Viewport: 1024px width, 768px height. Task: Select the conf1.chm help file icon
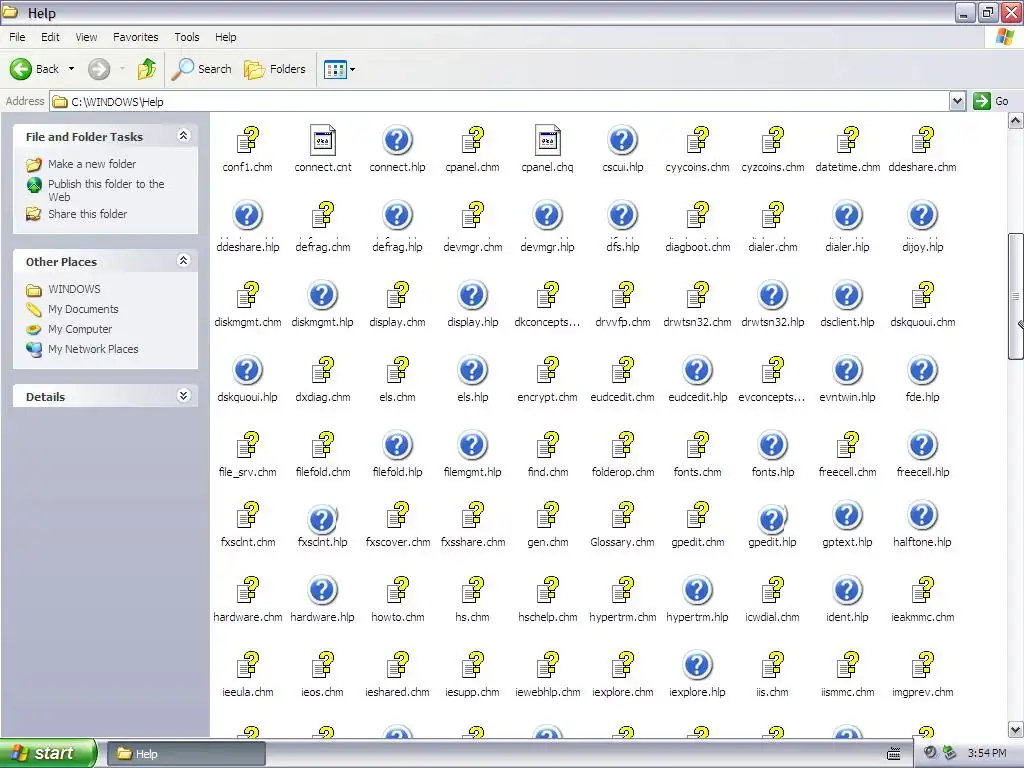click(248, 140)
